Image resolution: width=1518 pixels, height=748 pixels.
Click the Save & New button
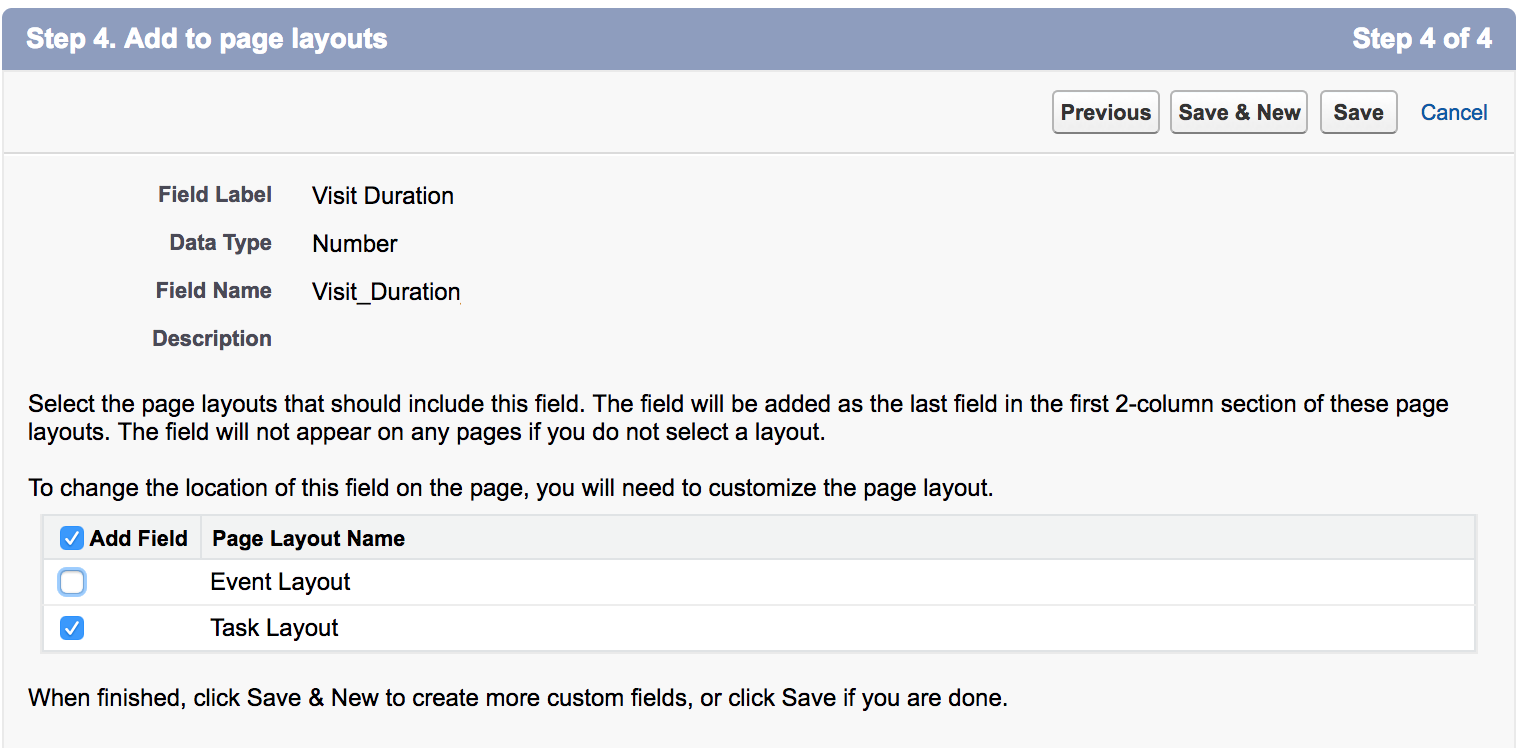(1239, 112)
